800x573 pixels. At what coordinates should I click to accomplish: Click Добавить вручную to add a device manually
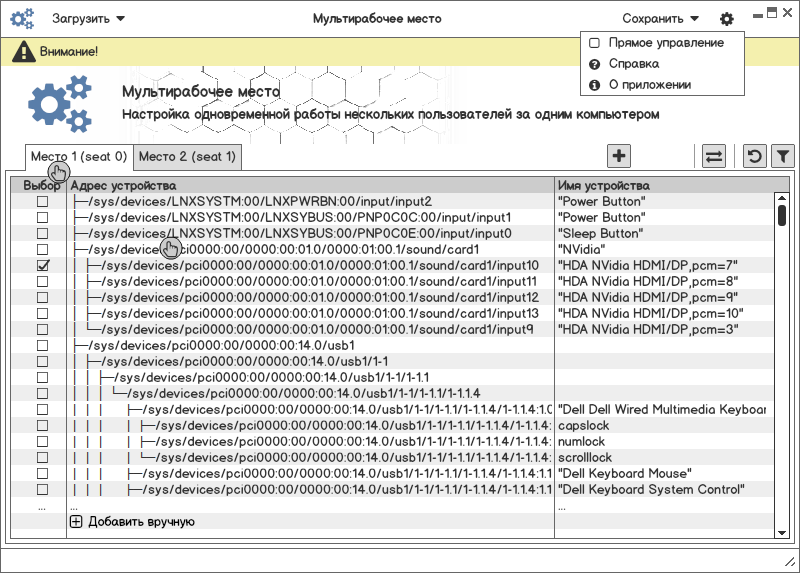coord(141,521)
